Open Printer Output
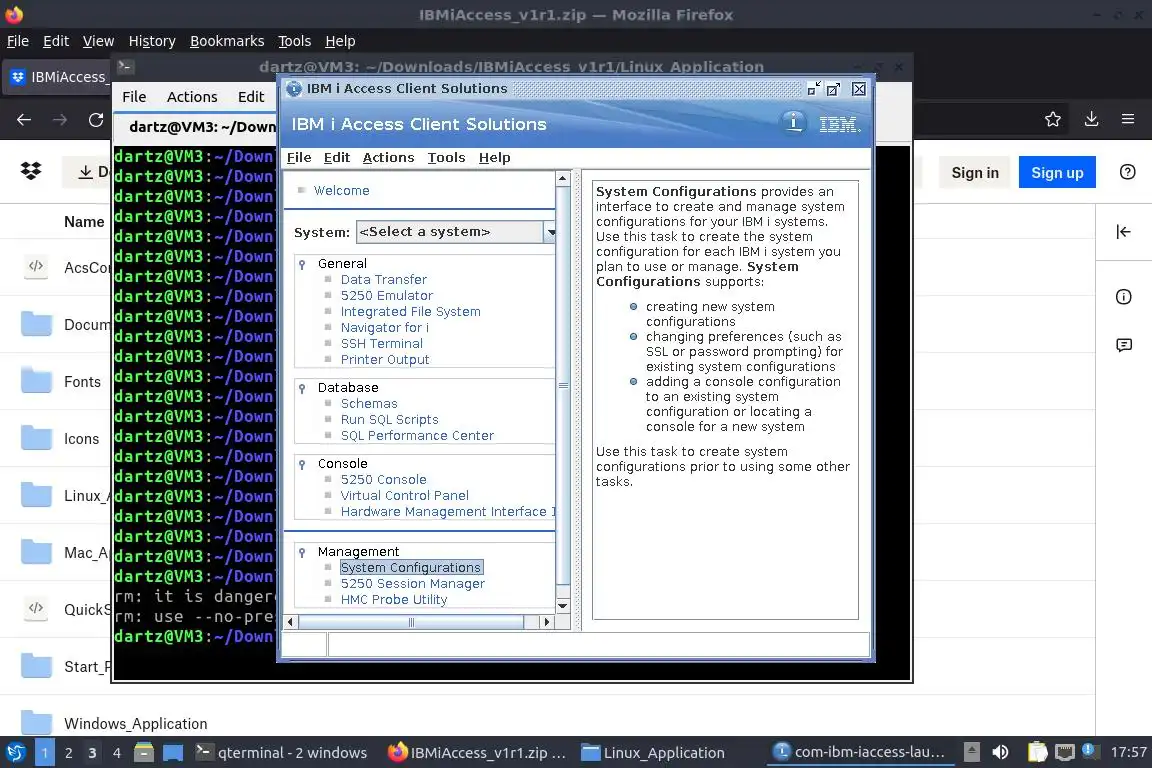 [385, 360]
